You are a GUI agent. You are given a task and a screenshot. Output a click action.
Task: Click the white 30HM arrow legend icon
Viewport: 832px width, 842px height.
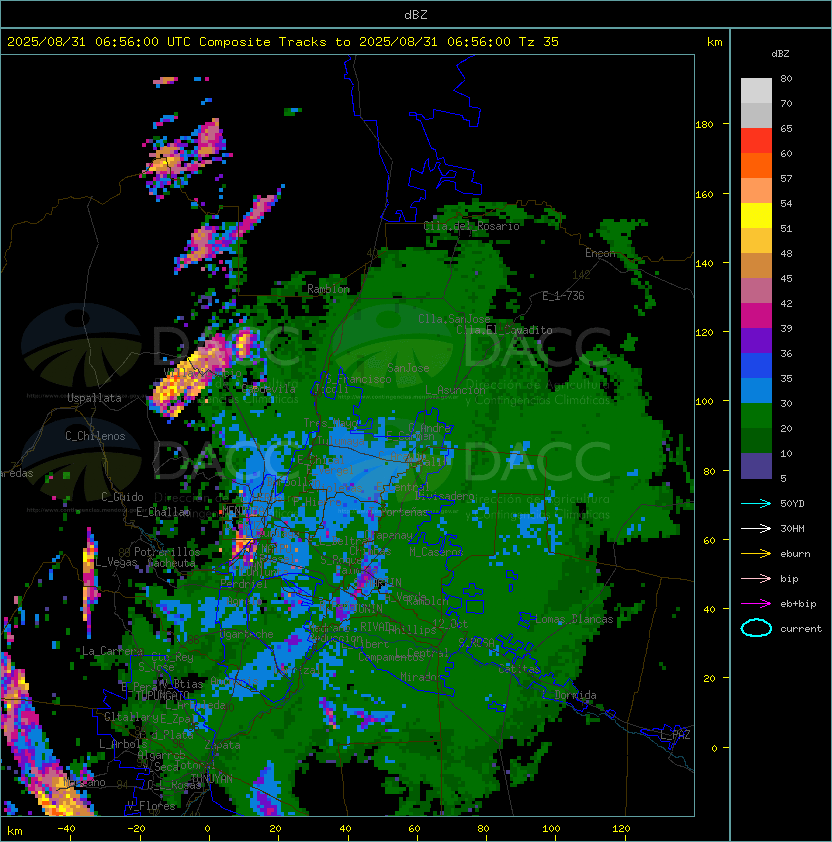pos(756,528)
